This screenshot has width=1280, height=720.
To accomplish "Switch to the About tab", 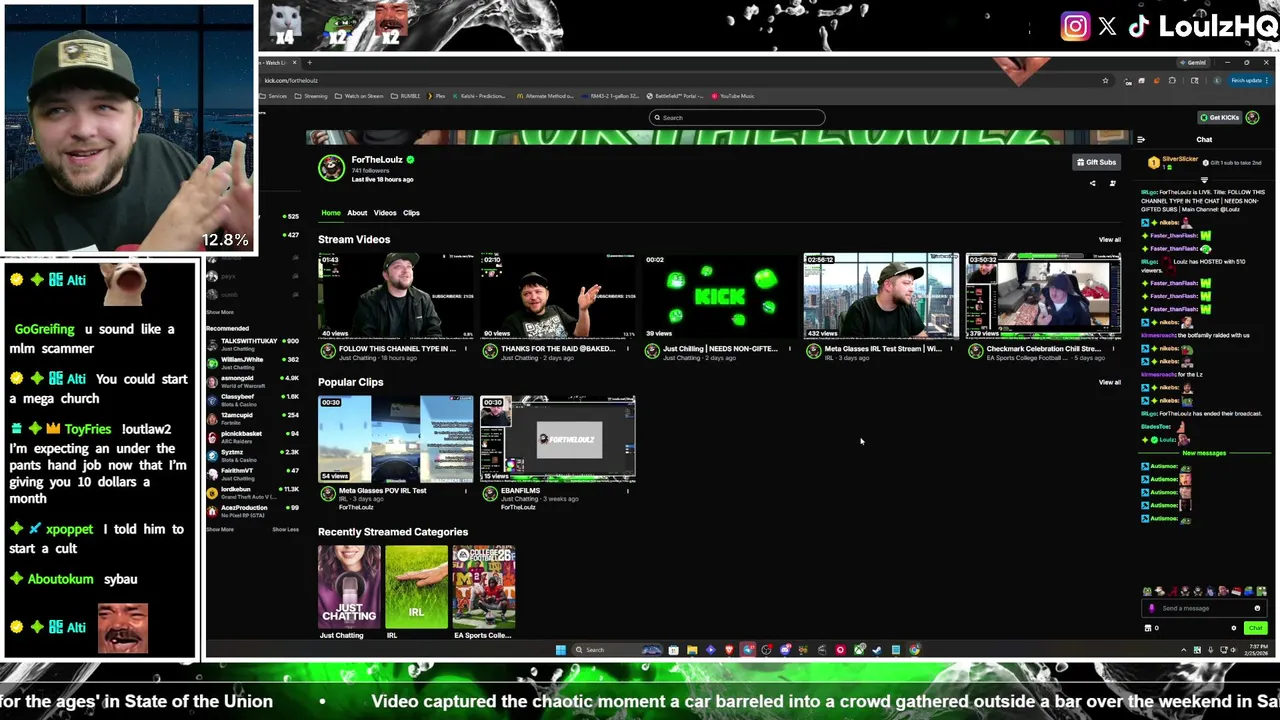I will point(357,213).
